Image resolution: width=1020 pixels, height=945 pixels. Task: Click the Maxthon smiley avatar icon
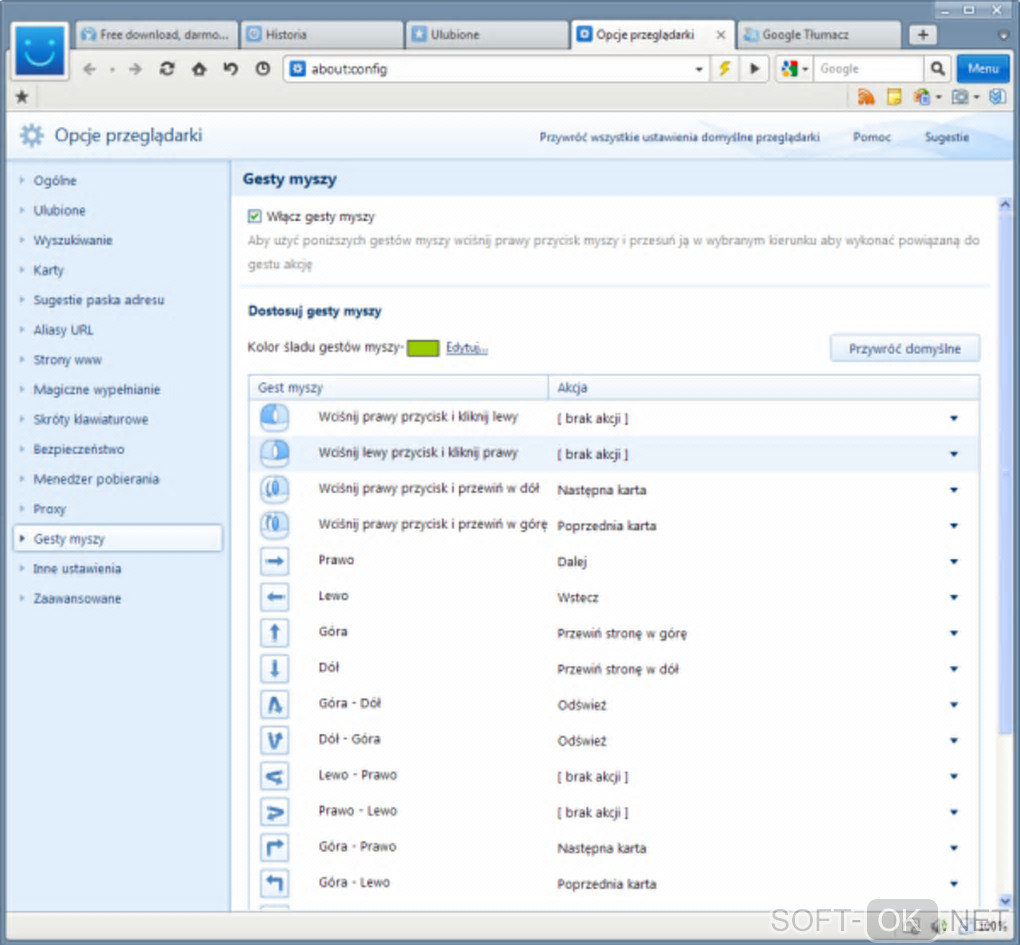coord(40,51)
